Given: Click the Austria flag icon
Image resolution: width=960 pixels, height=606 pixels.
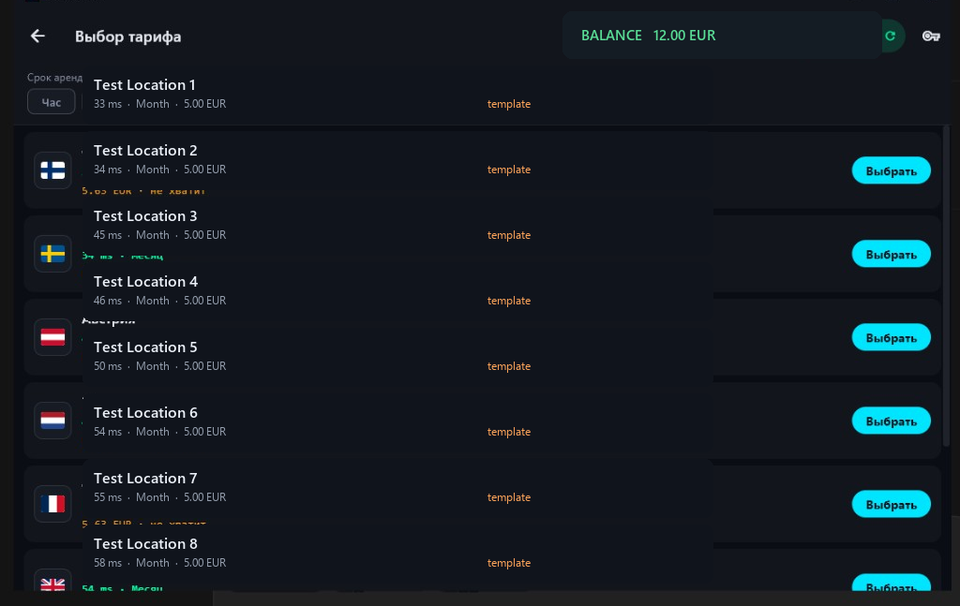Looking at the screenshot, I should (x=53, y=337).
